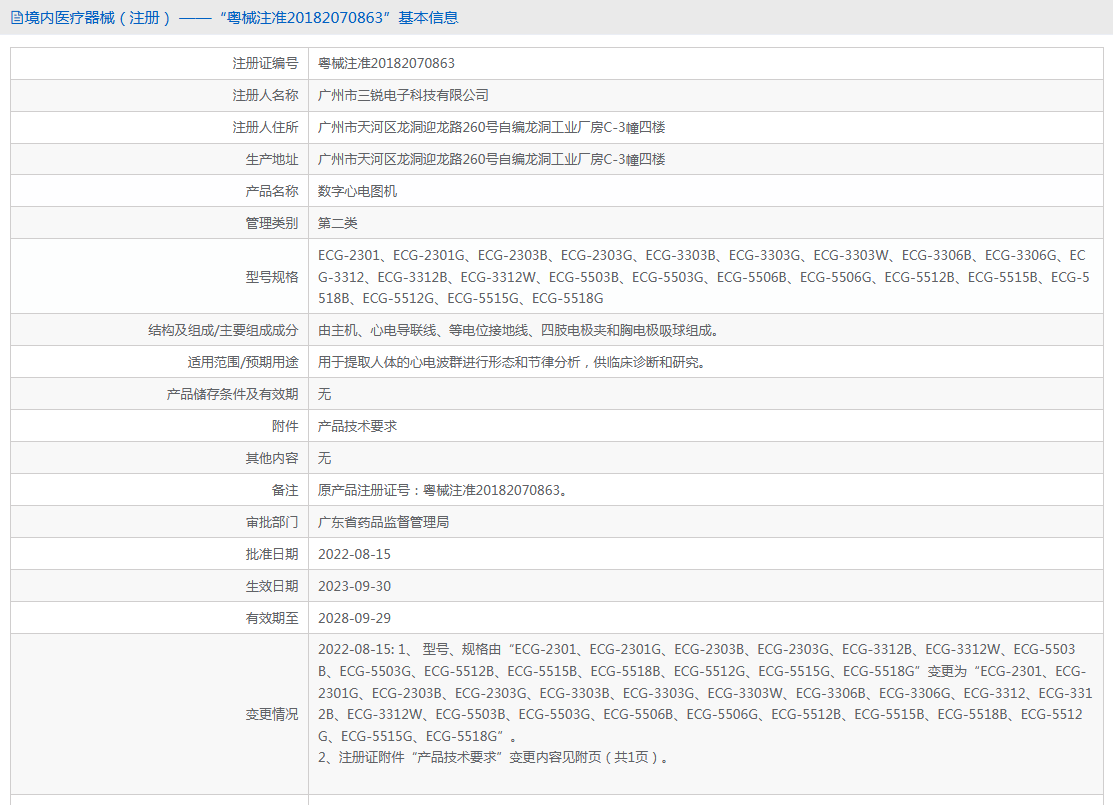The image size is (1113, 805).
Task: Click the 注册人名称 label
Action: [265, 95]
